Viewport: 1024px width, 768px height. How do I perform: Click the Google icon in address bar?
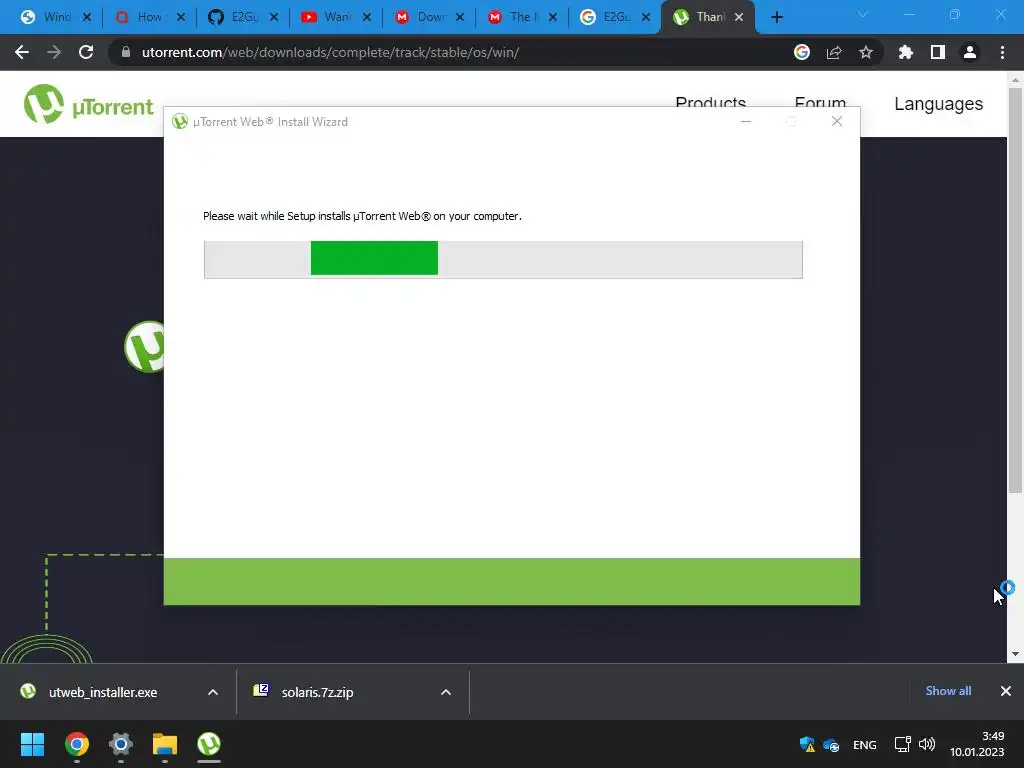tap(801, 52)
